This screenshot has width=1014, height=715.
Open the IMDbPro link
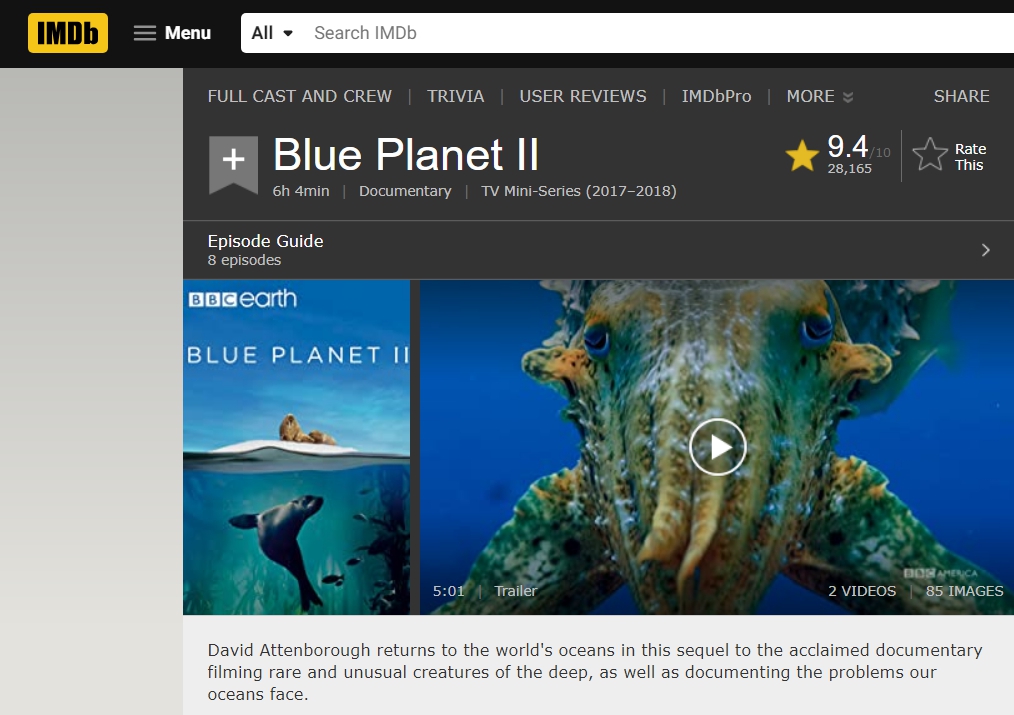(x=717, y=96)
